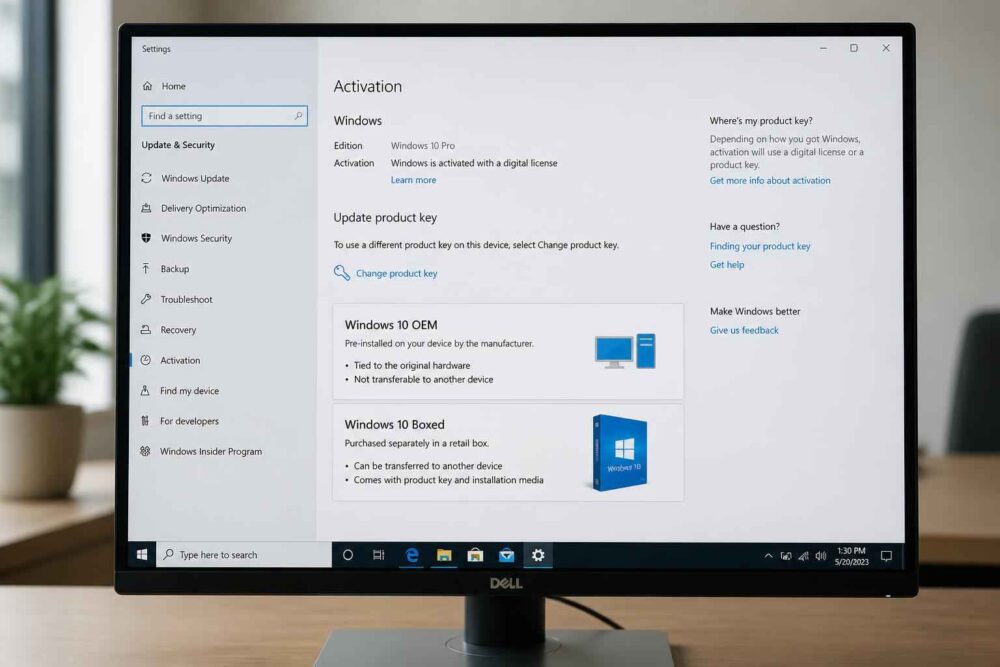The height and width of the screenshot is (667, 1000).
Task: Open the Windows Insider Program page
Action: (210, 451)
